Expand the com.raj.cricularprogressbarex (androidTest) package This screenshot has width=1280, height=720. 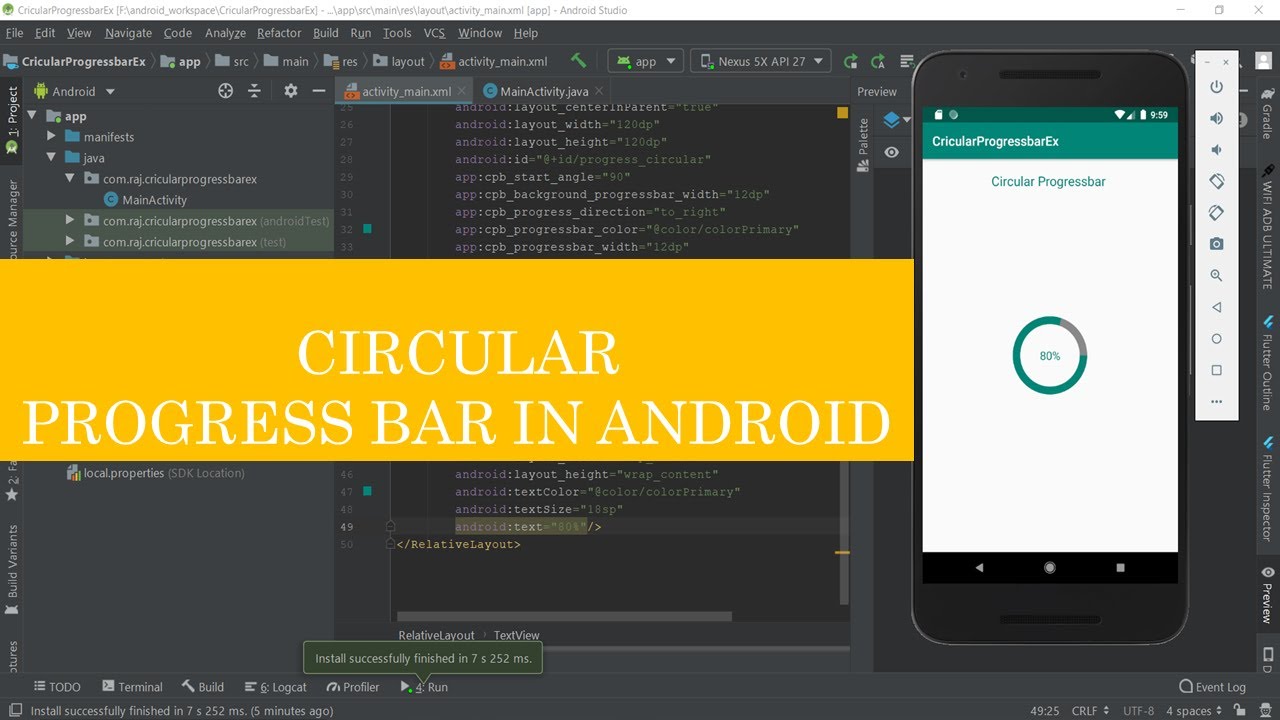(x=70, y=220)
